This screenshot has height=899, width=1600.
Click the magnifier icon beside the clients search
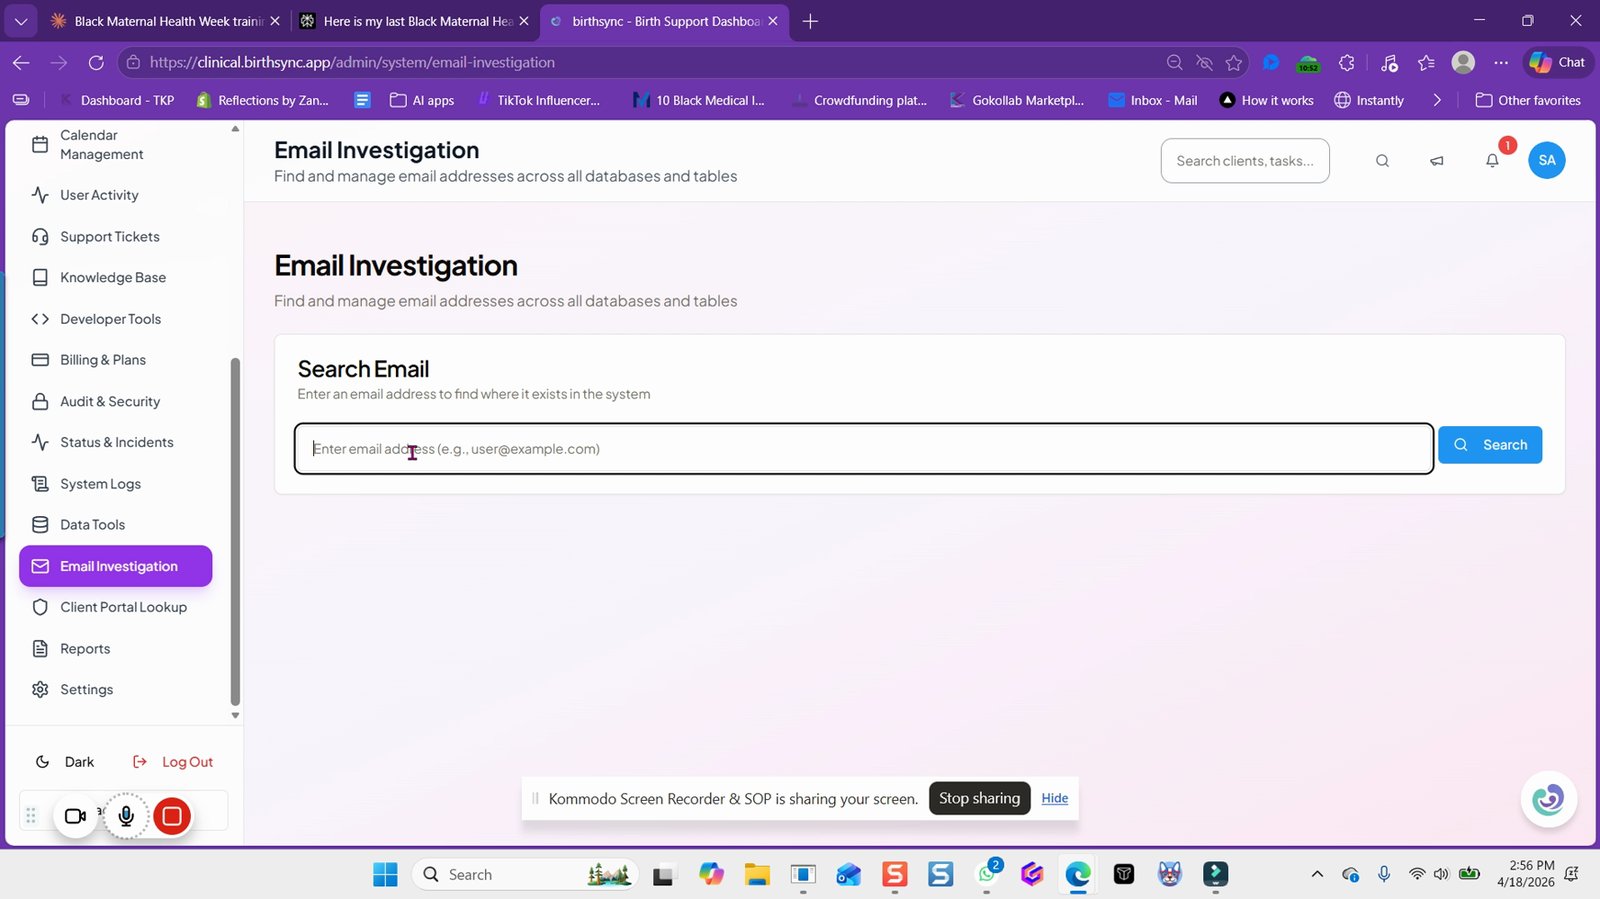pos(1382,160)
